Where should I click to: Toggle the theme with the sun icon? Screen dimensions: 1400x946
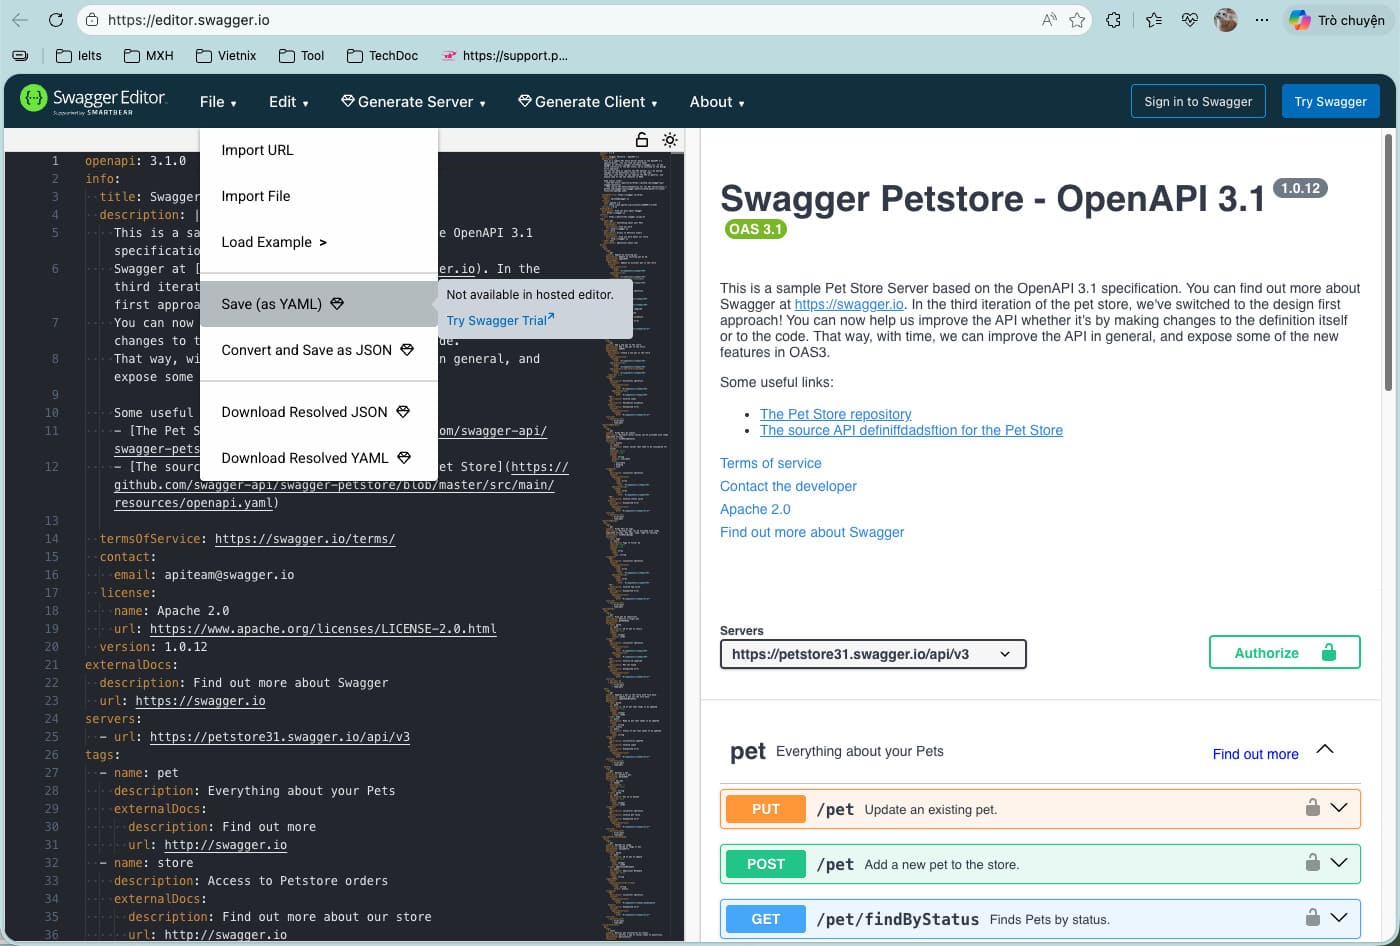669,140
